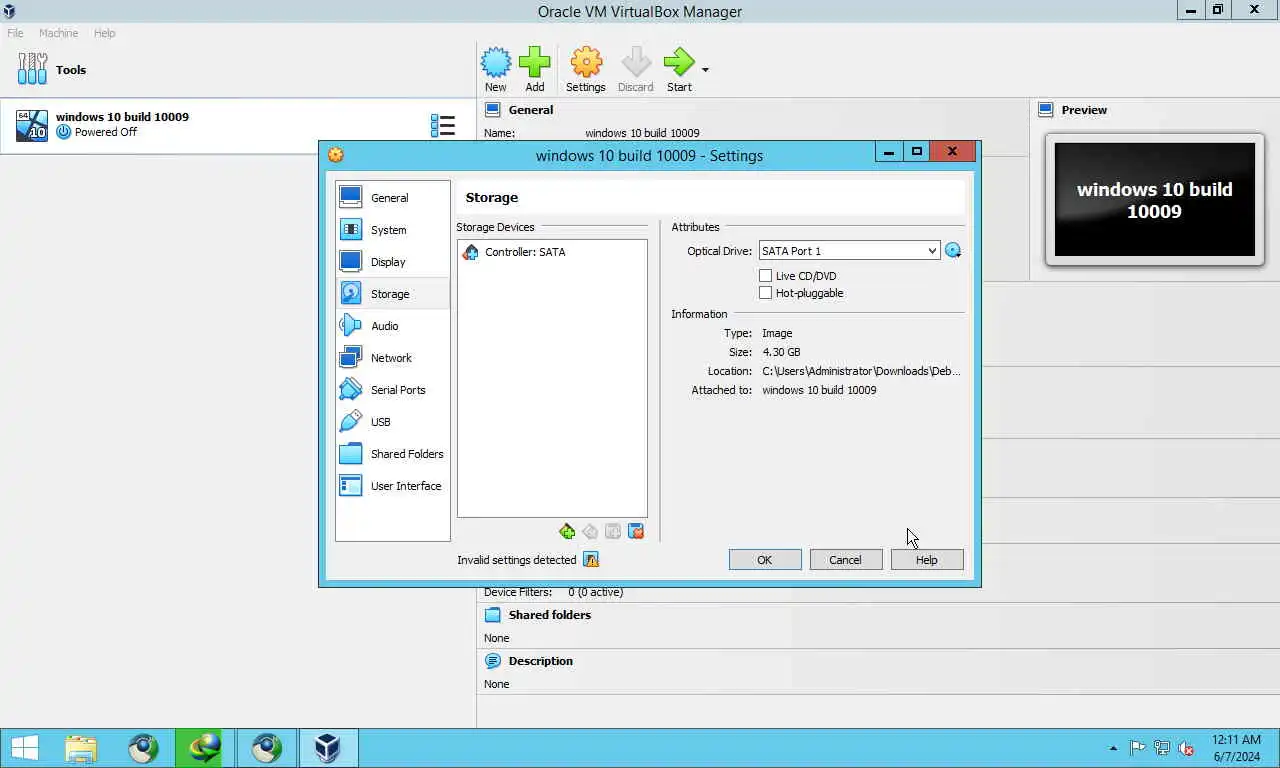Click the VirtualBox cube taskbar icon
This screenshot has width=1280, height=768.
click(x=327, y=748)
